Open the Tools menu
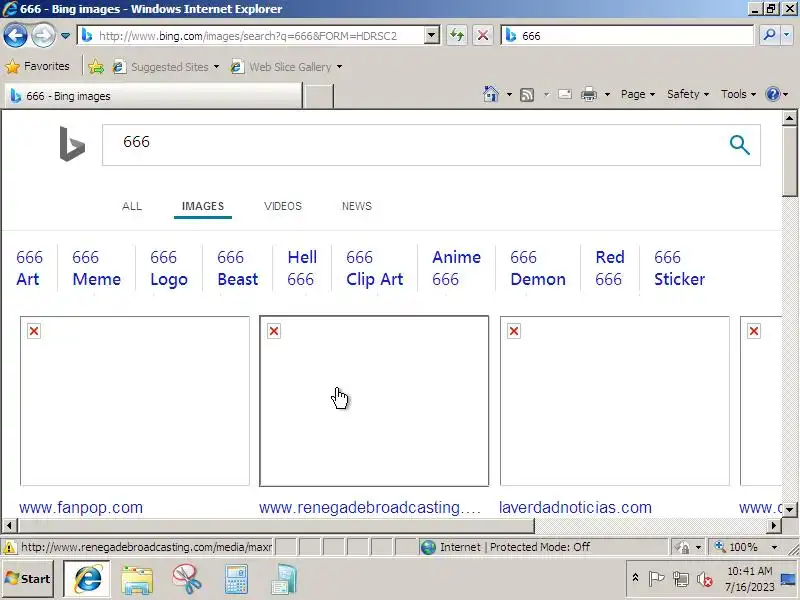800x600 pixels. click(x=738, y=94)
